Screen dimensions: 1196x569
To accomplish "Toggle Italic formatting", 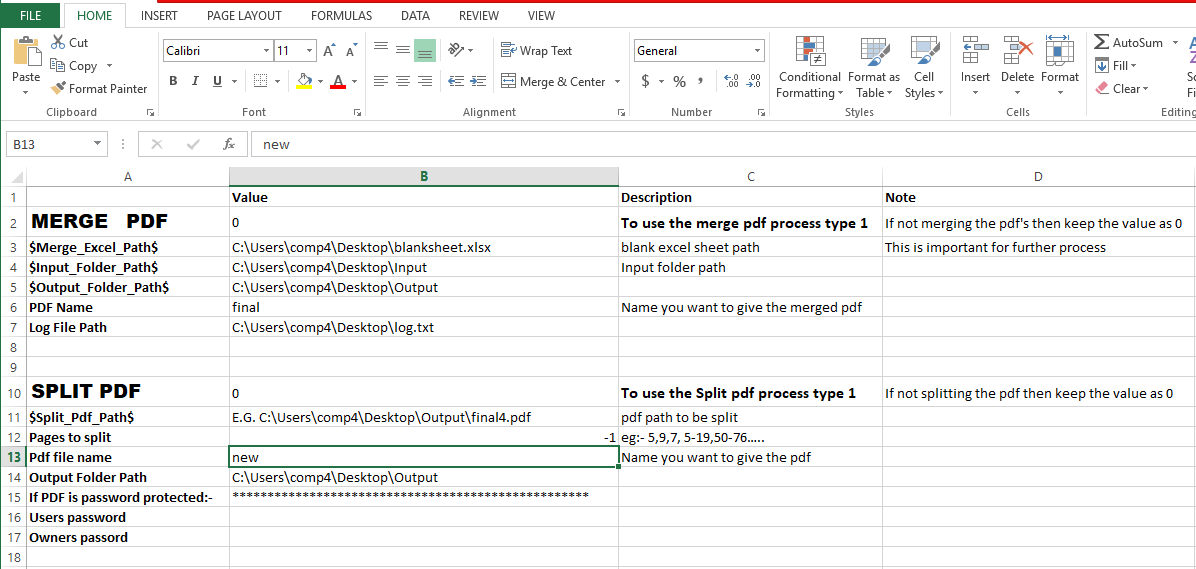I will (195, 81).
